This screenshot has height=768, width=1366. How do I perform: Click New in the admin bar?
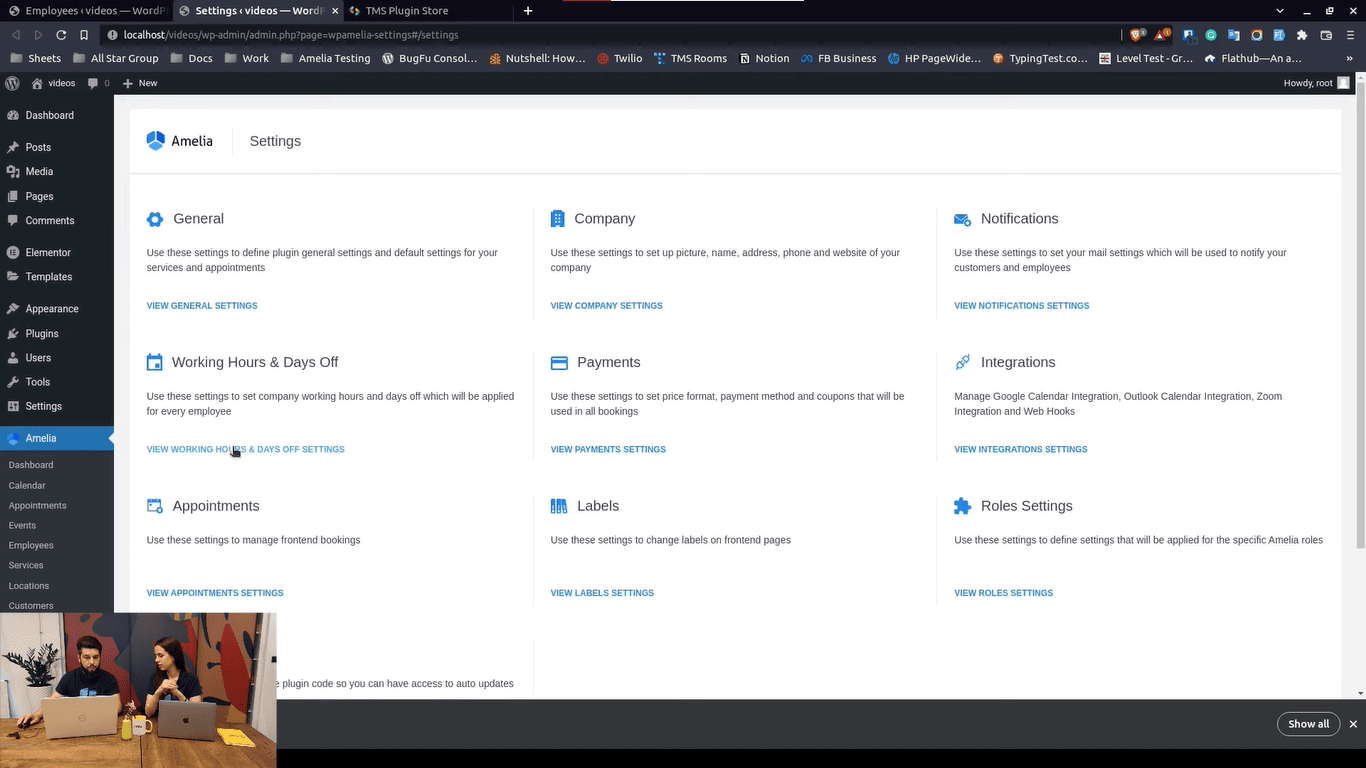[140, 83]
